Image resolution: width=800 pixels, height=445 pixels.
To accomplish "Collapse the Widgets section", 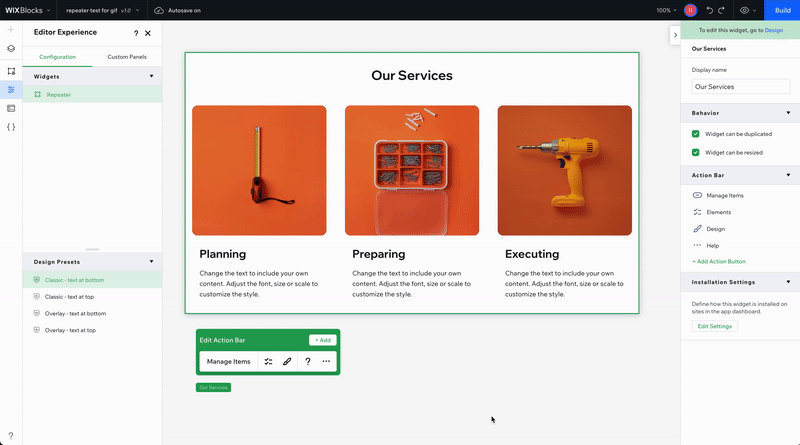I will click(152, 76).
